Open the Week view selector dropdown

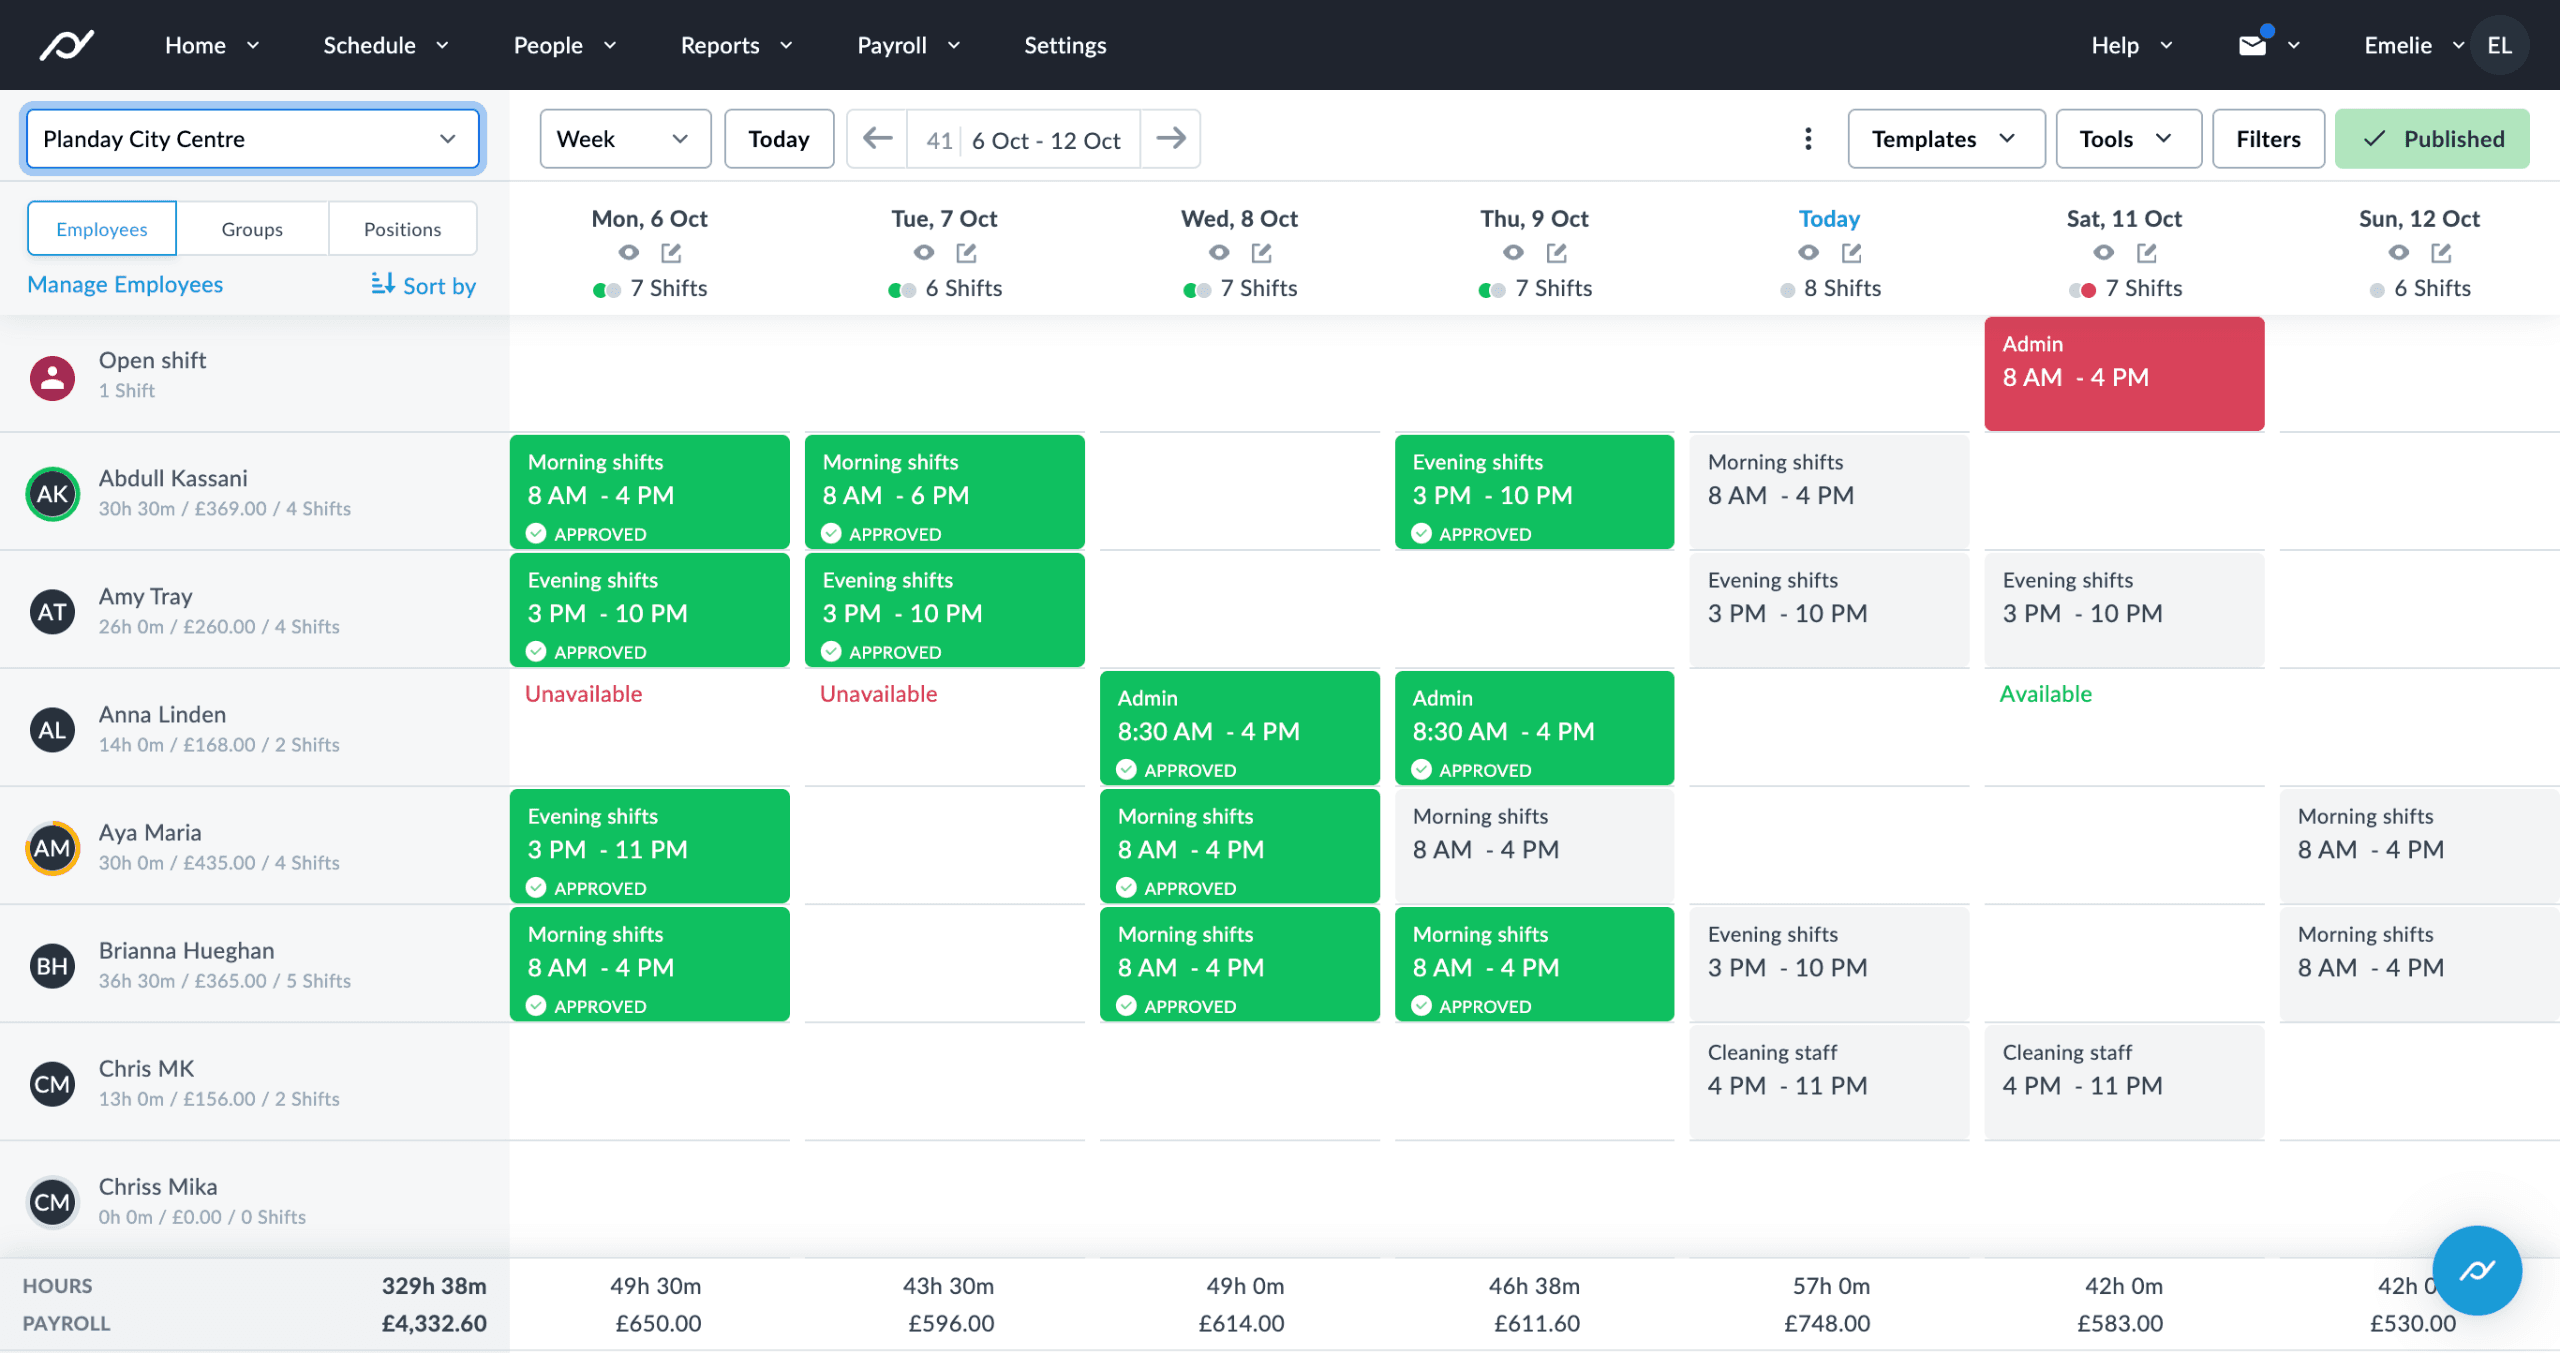pos(625,139)
